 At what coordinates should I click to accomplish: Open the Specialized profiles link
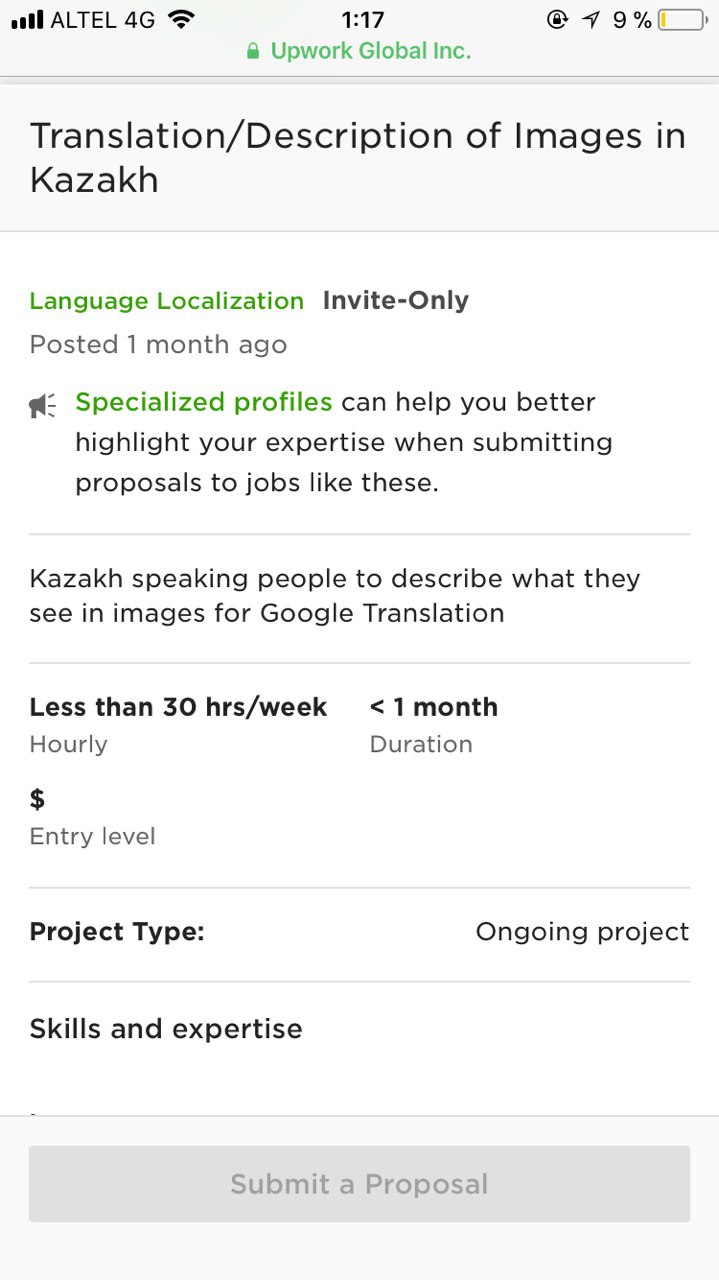click(204, 402)
